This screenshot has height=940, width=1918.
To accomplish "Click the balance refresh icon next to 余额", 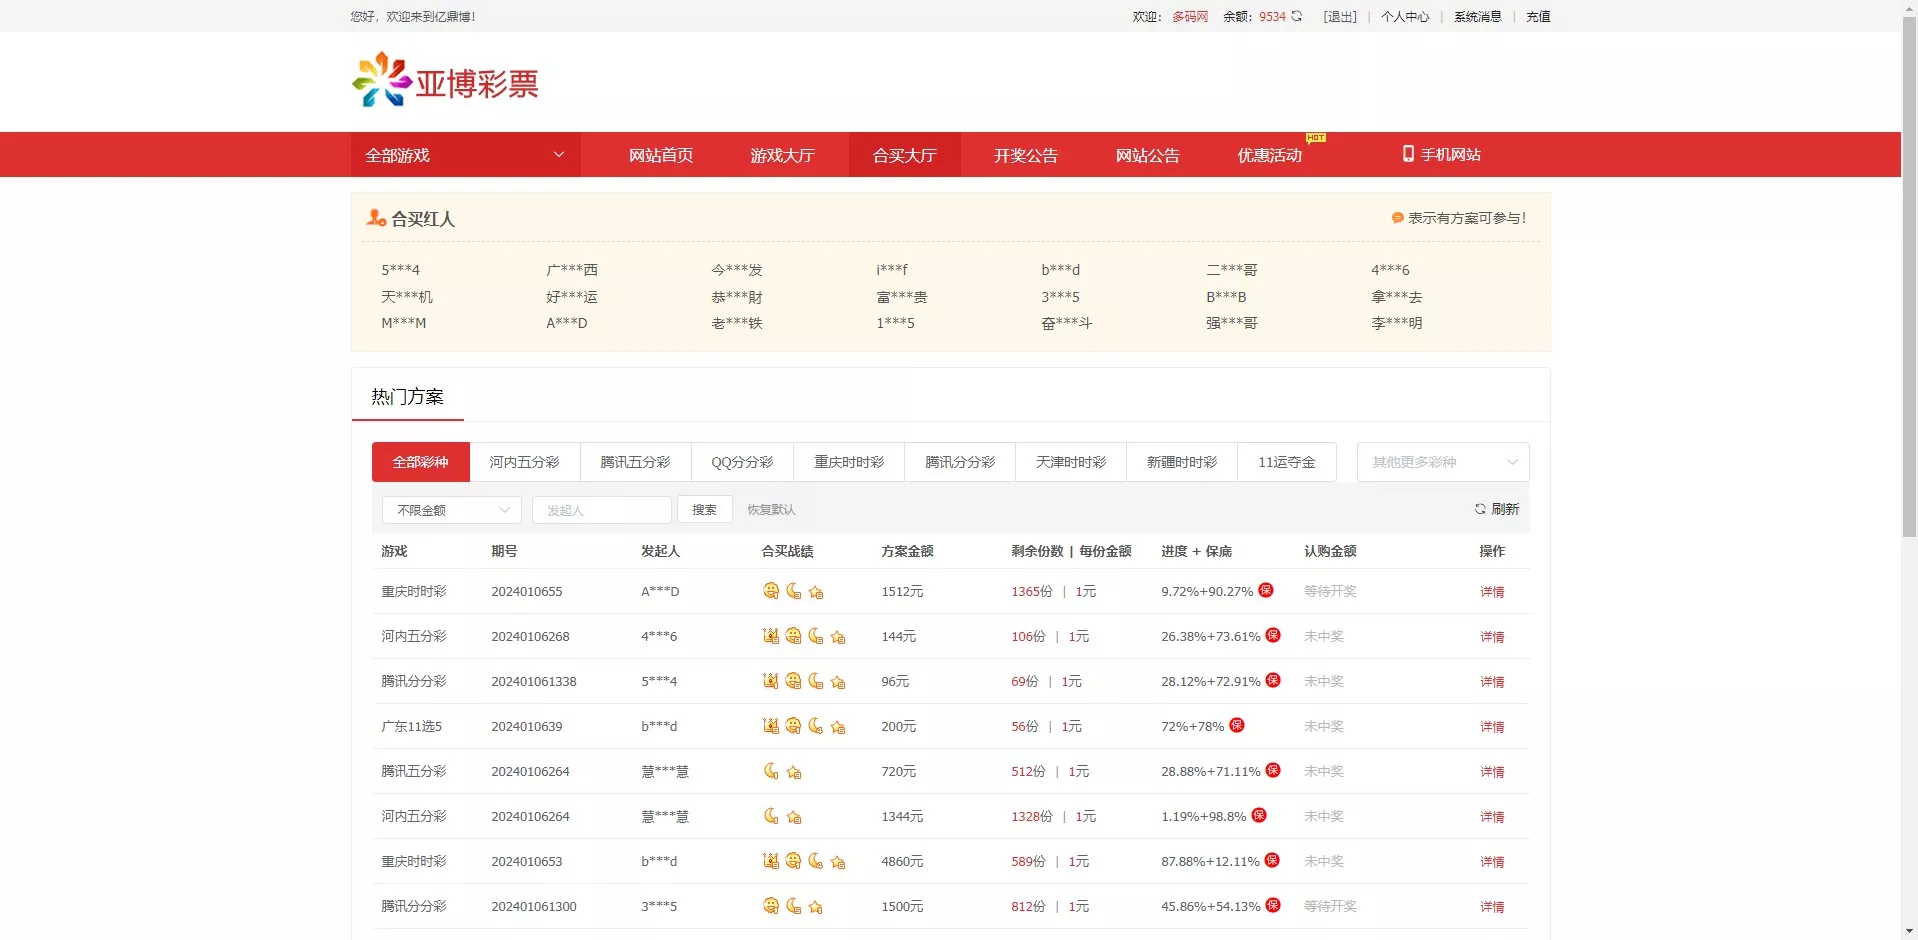I will tap(1295, 16).
